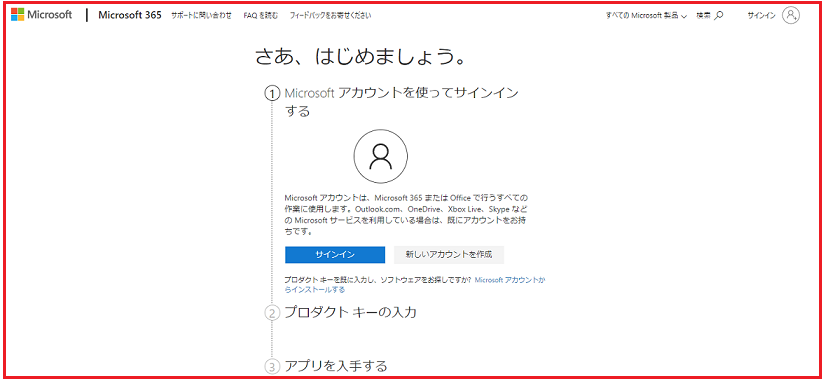This screenshot has width=823, height=381.
Task: Click the account avatar icon in the header
Action: pos(790,15)
